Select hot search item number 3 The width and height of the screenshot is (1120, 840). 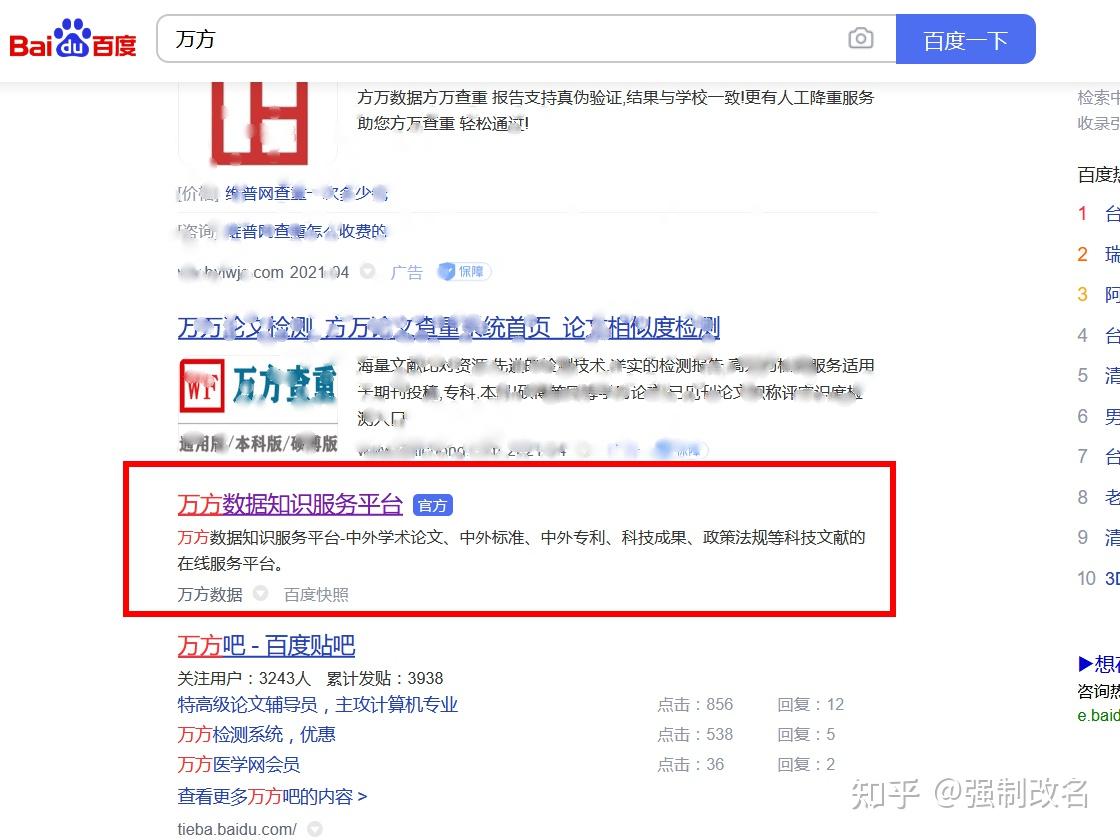(x=1098, y=294)
